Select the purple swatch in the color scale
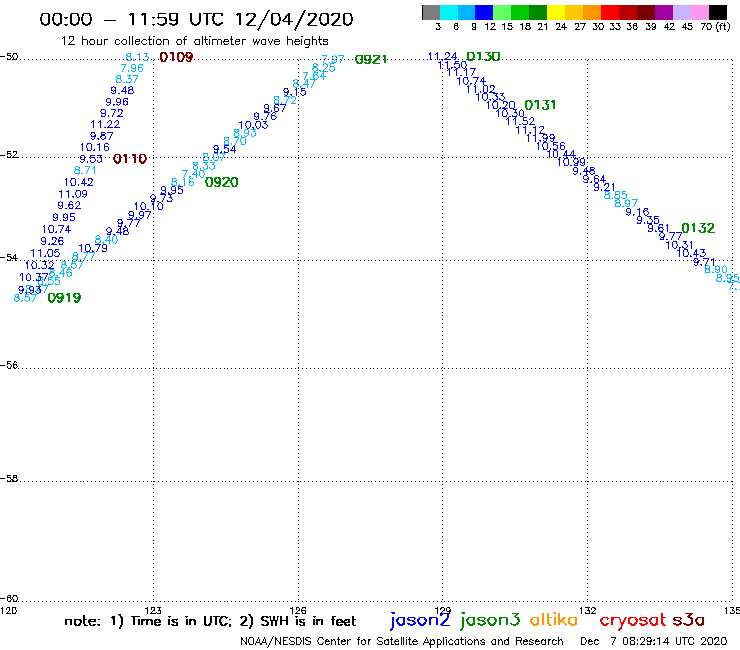Image resolution: width=740 pixels, height=650 pixels. coord(664,12)
